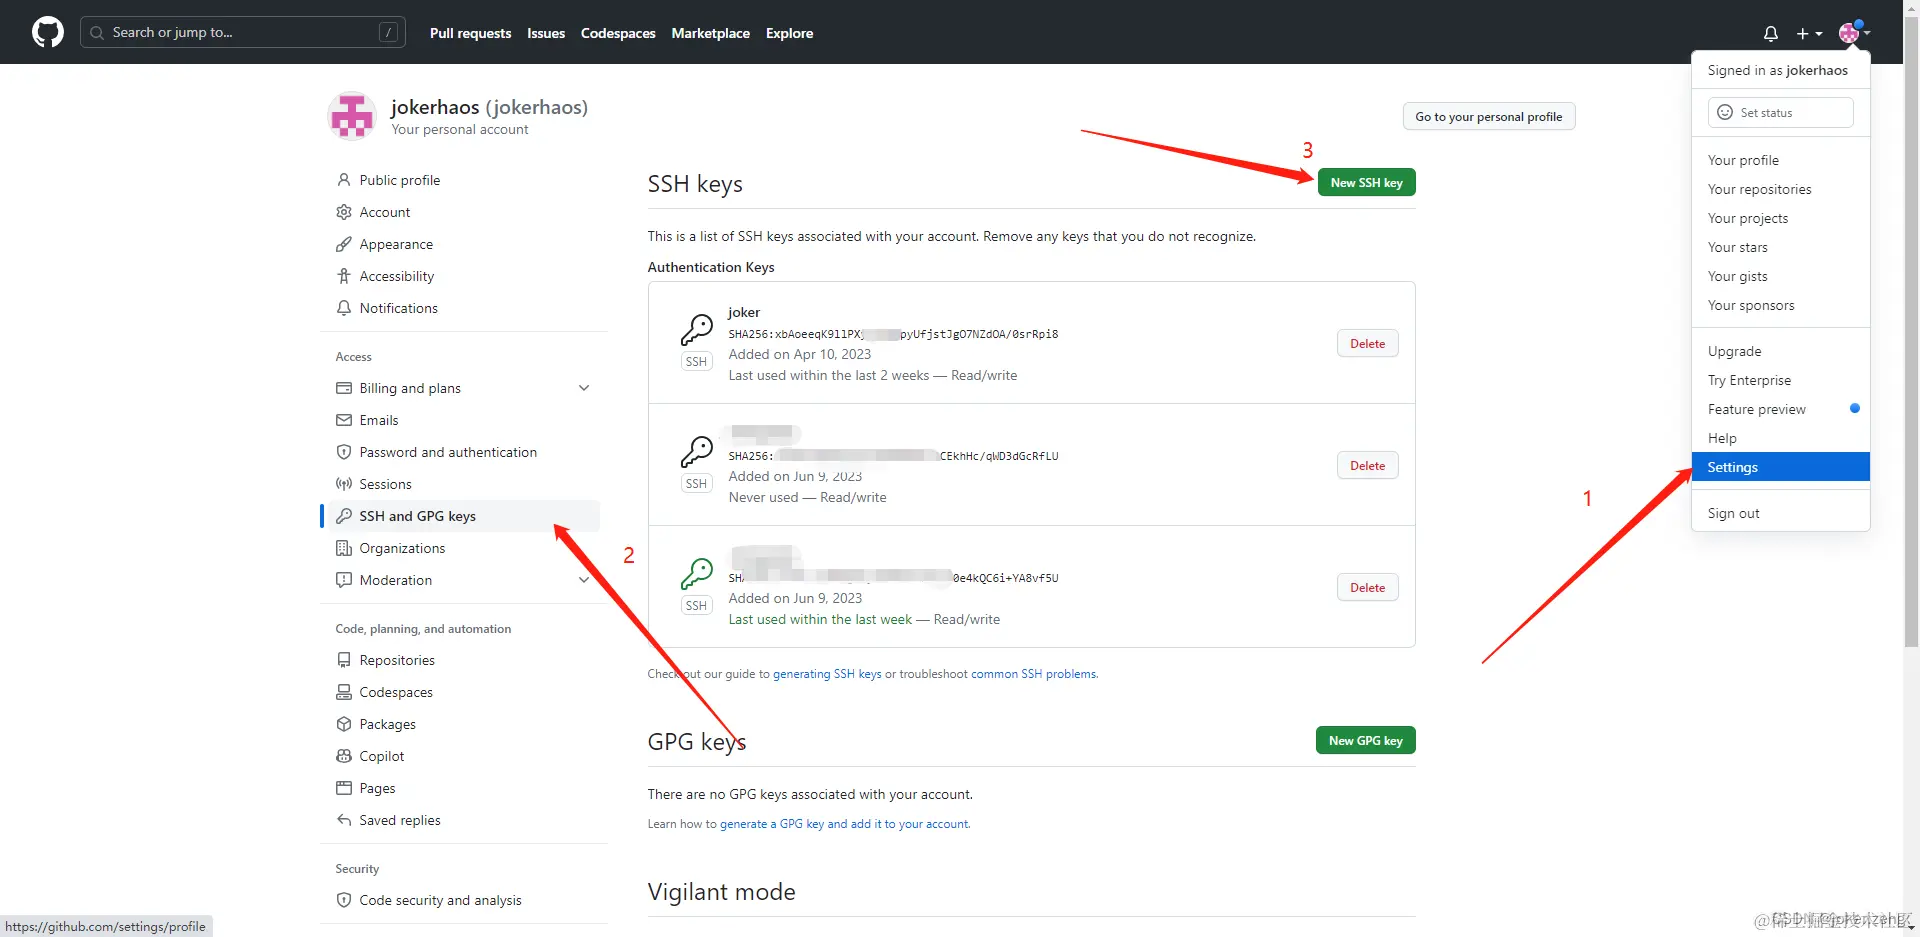Click the Moderation report icon
Screen dimensions: 1920x937
click(344, 580)
